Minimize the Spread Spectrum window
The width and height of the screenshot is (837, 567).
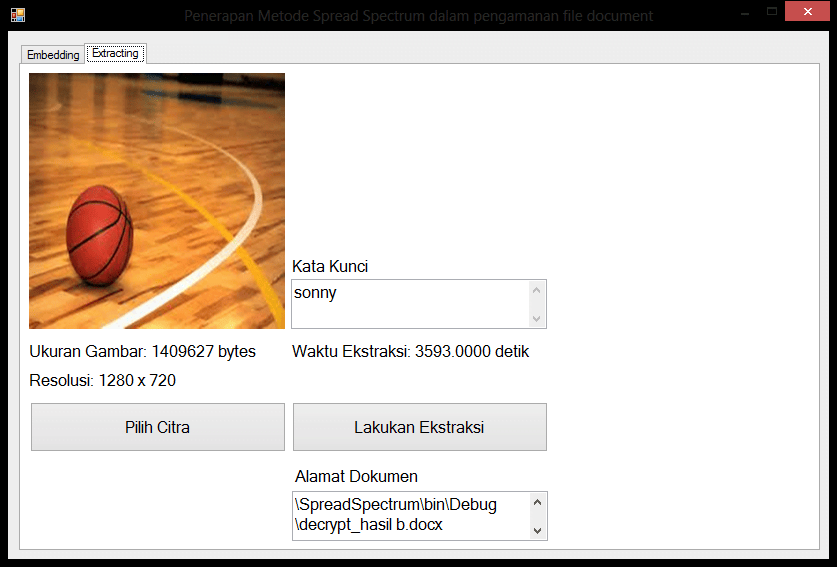tap(743, 12)
